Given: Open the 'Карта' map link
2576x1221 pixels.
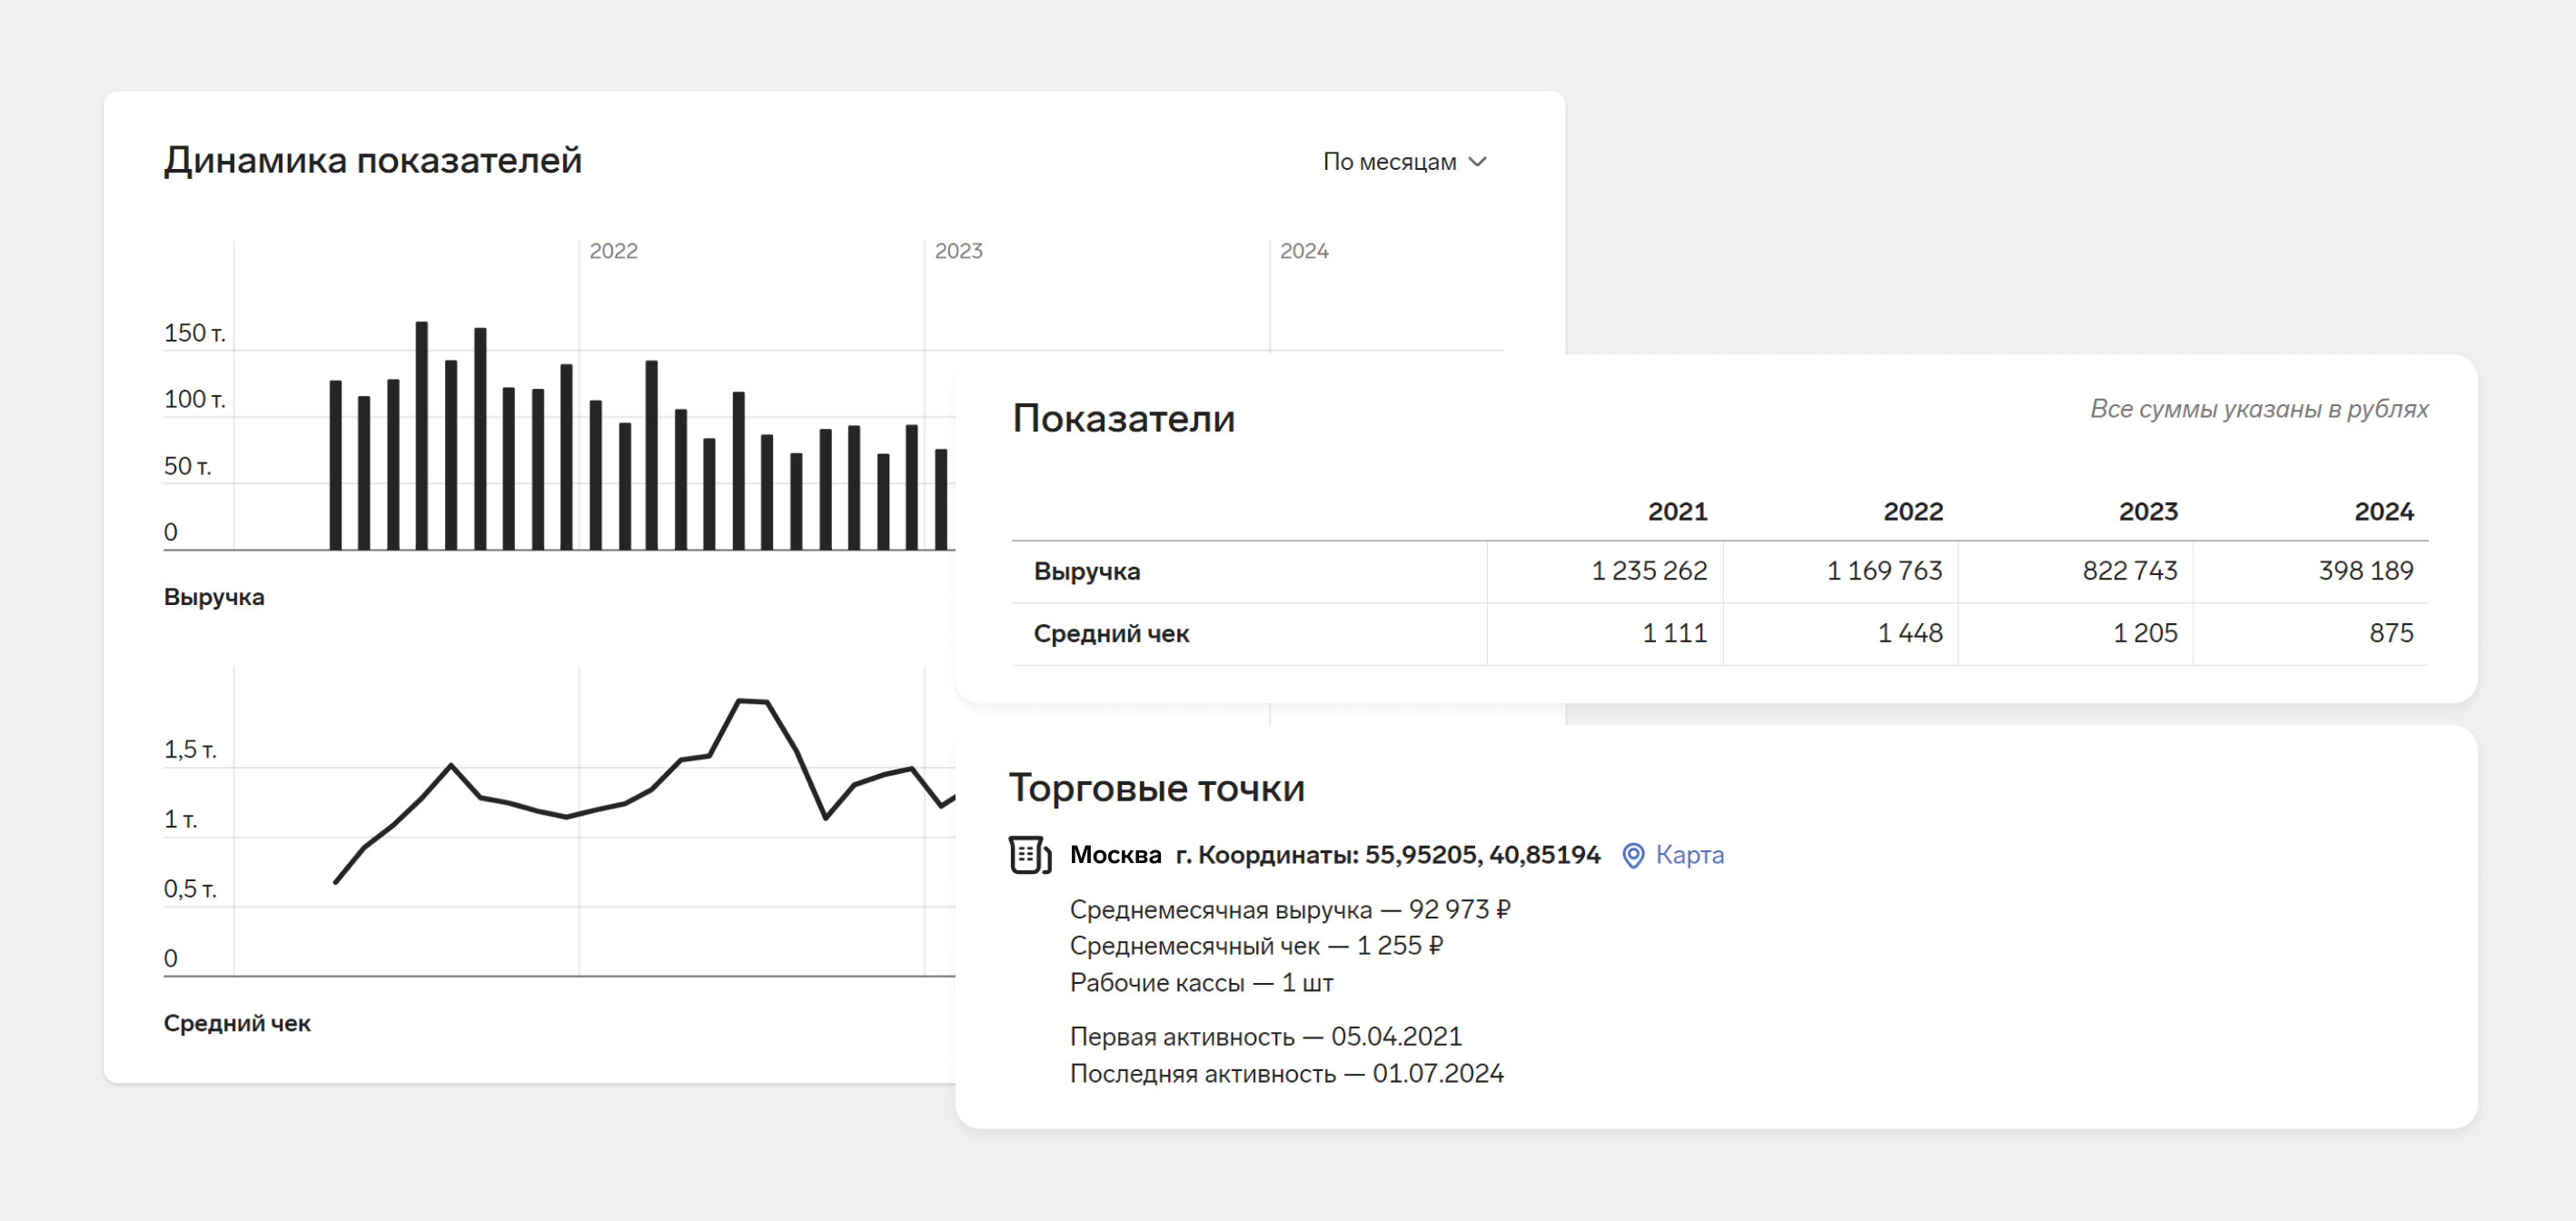Looking at the screenshot, I should pos(1689,855).
